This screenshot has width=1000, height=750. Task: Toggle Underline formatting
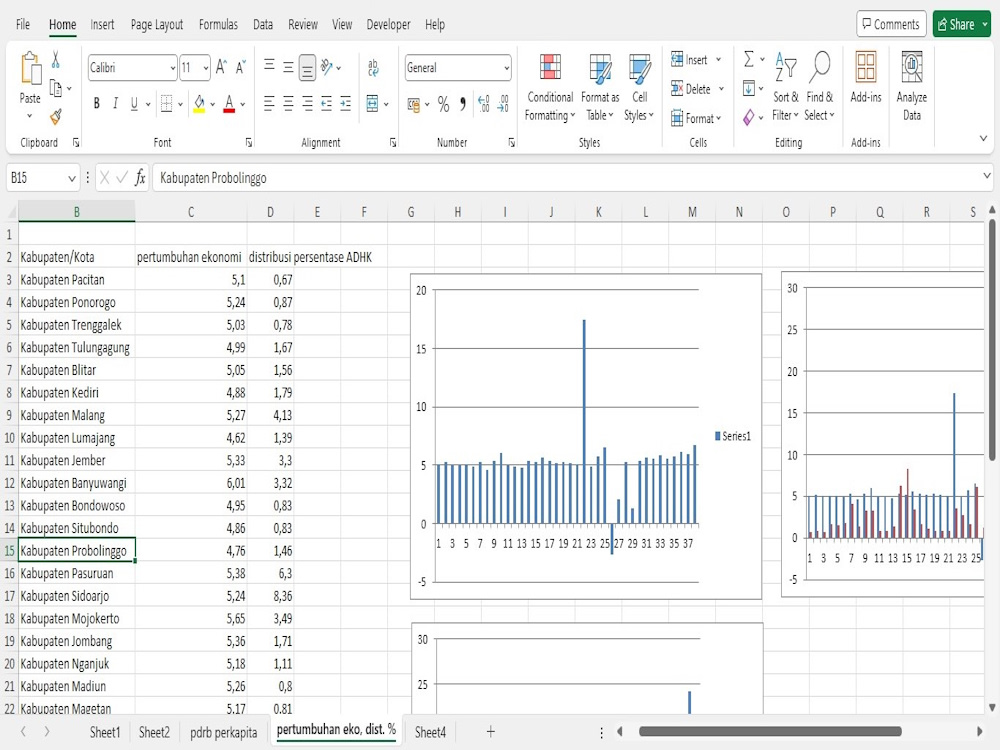click(134, 103)
